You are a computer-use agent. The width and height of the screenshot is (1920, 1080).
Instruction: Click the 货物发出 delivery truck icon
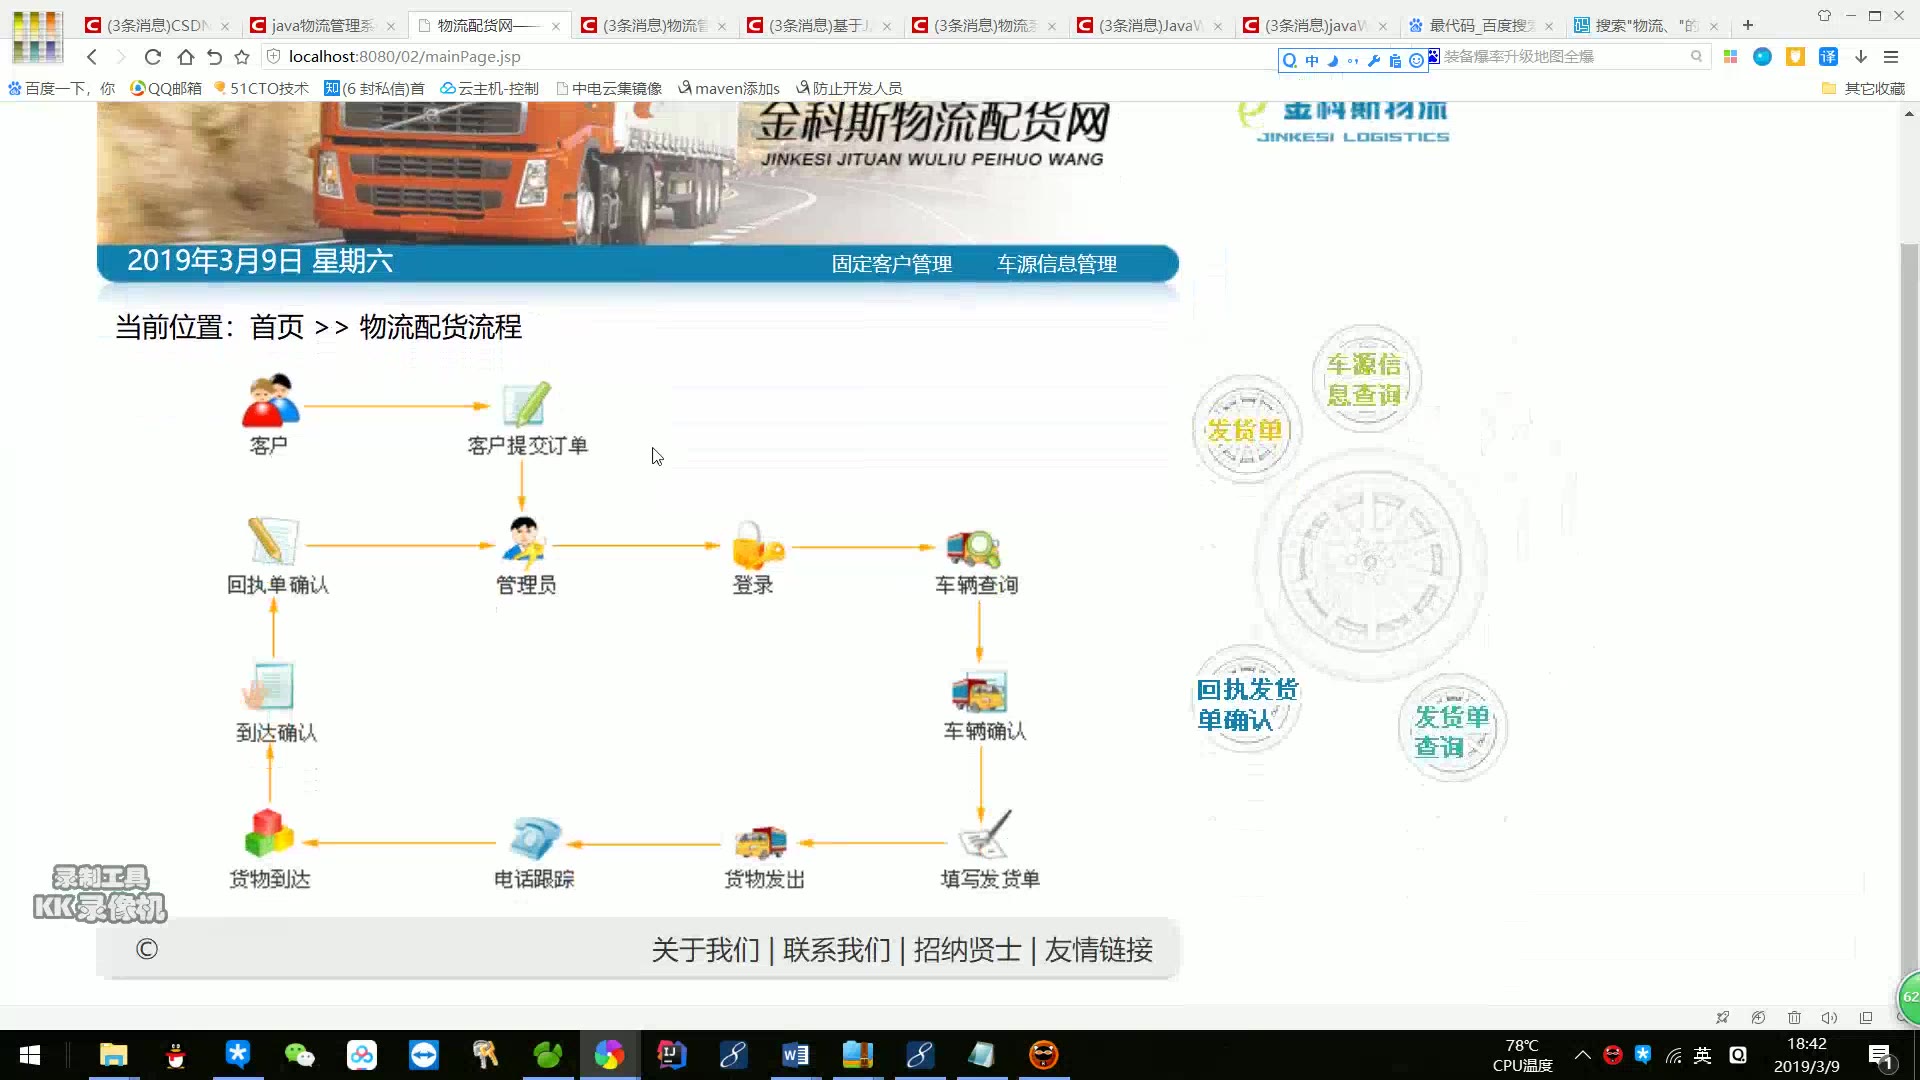coord(761,841)
